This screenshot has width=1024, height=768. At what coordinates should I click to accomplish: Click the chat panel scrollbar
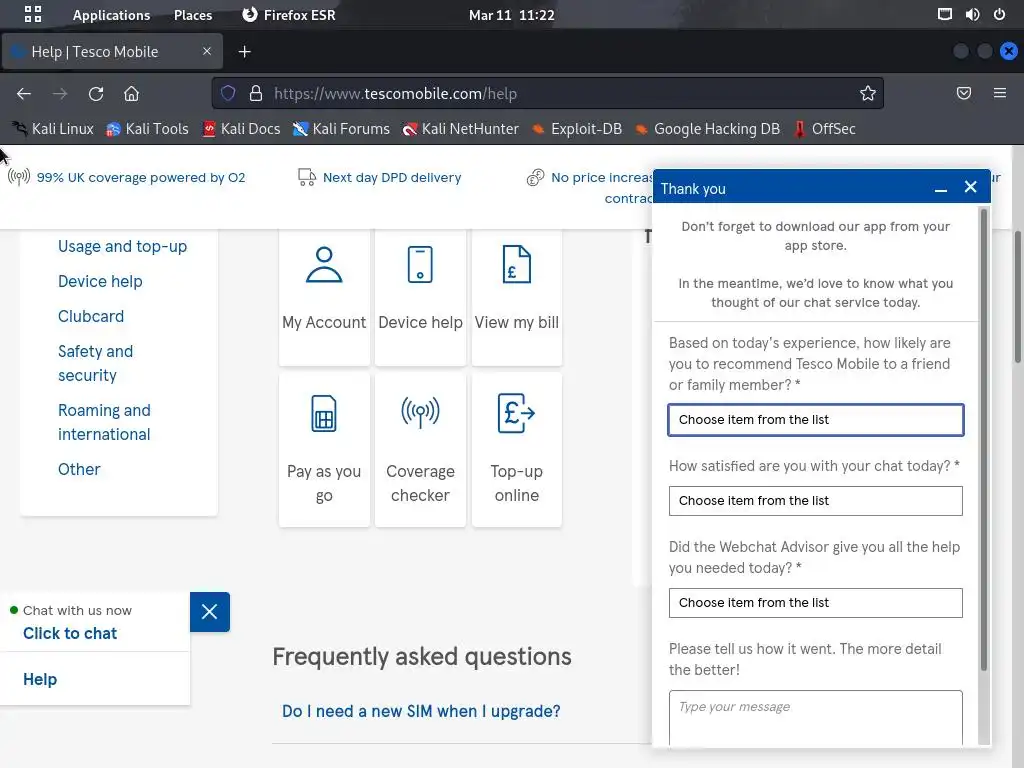tap(984, 439)
